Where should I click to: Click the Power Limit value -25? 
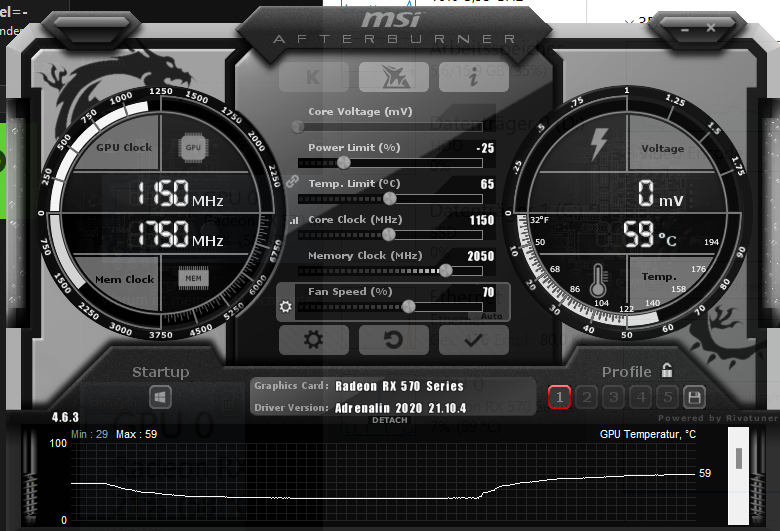pos(485,148)
